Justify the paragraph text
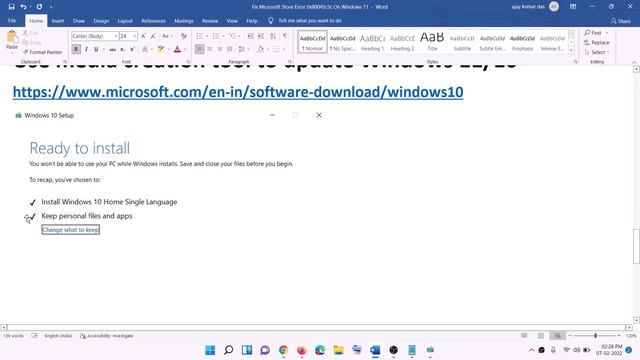Viewport: 640px width, 360px height. tap(229, 49)
